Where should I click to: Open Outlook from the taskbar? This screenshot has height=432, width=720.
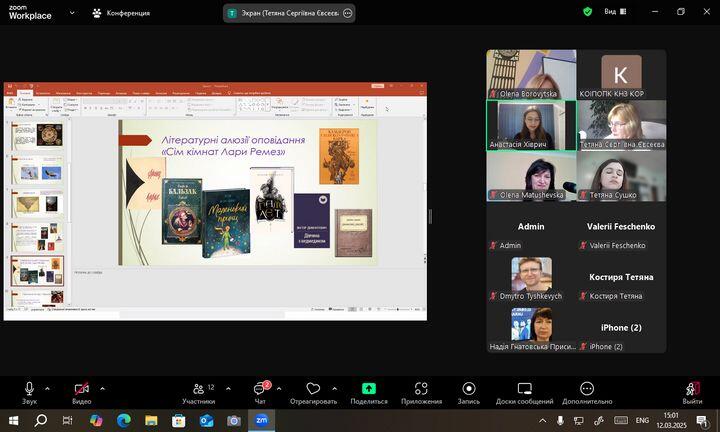tap(206, 420)
